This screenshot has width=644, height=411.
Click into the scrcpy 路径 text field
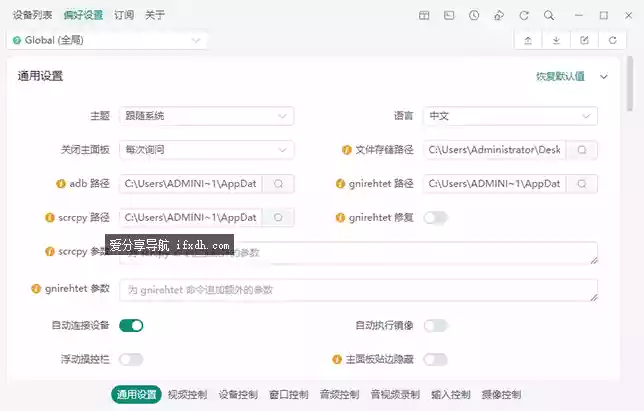point(191,217)
